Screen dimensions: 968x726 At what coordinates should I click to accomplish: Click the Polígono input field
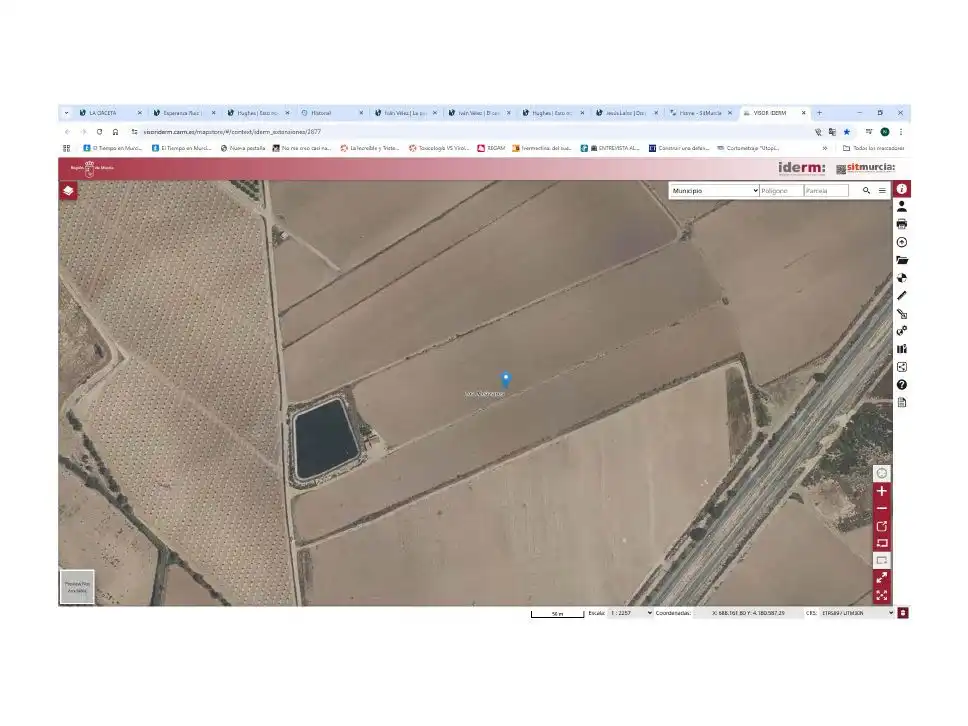pos(781,191)
